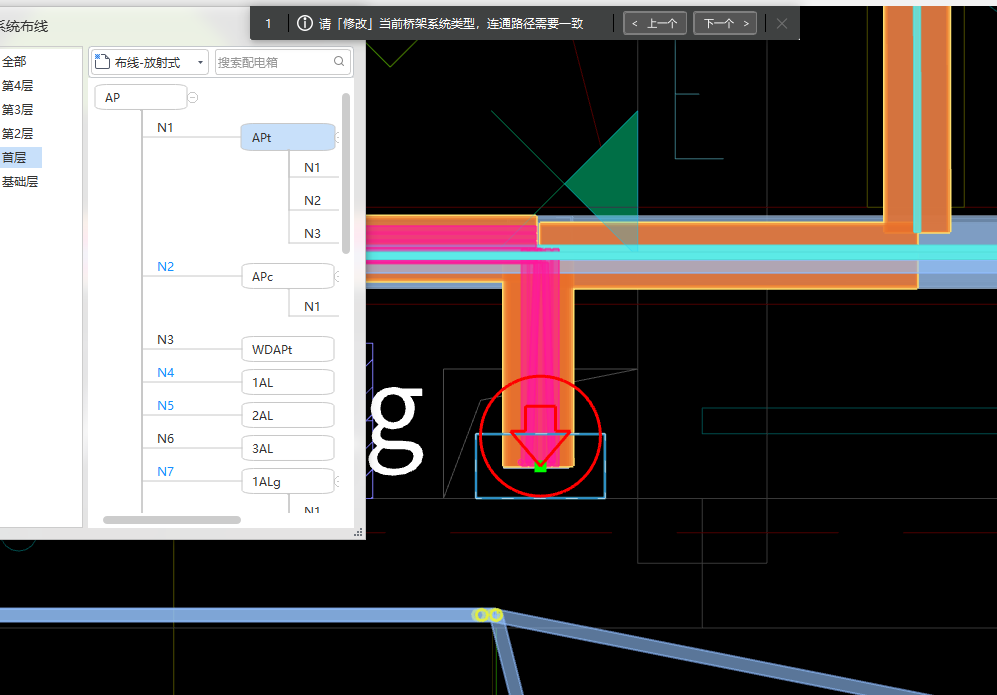Click N2 child circuit under APt
Image resolution: width=997 pixels, height=695 pixels.
point(312,201)
